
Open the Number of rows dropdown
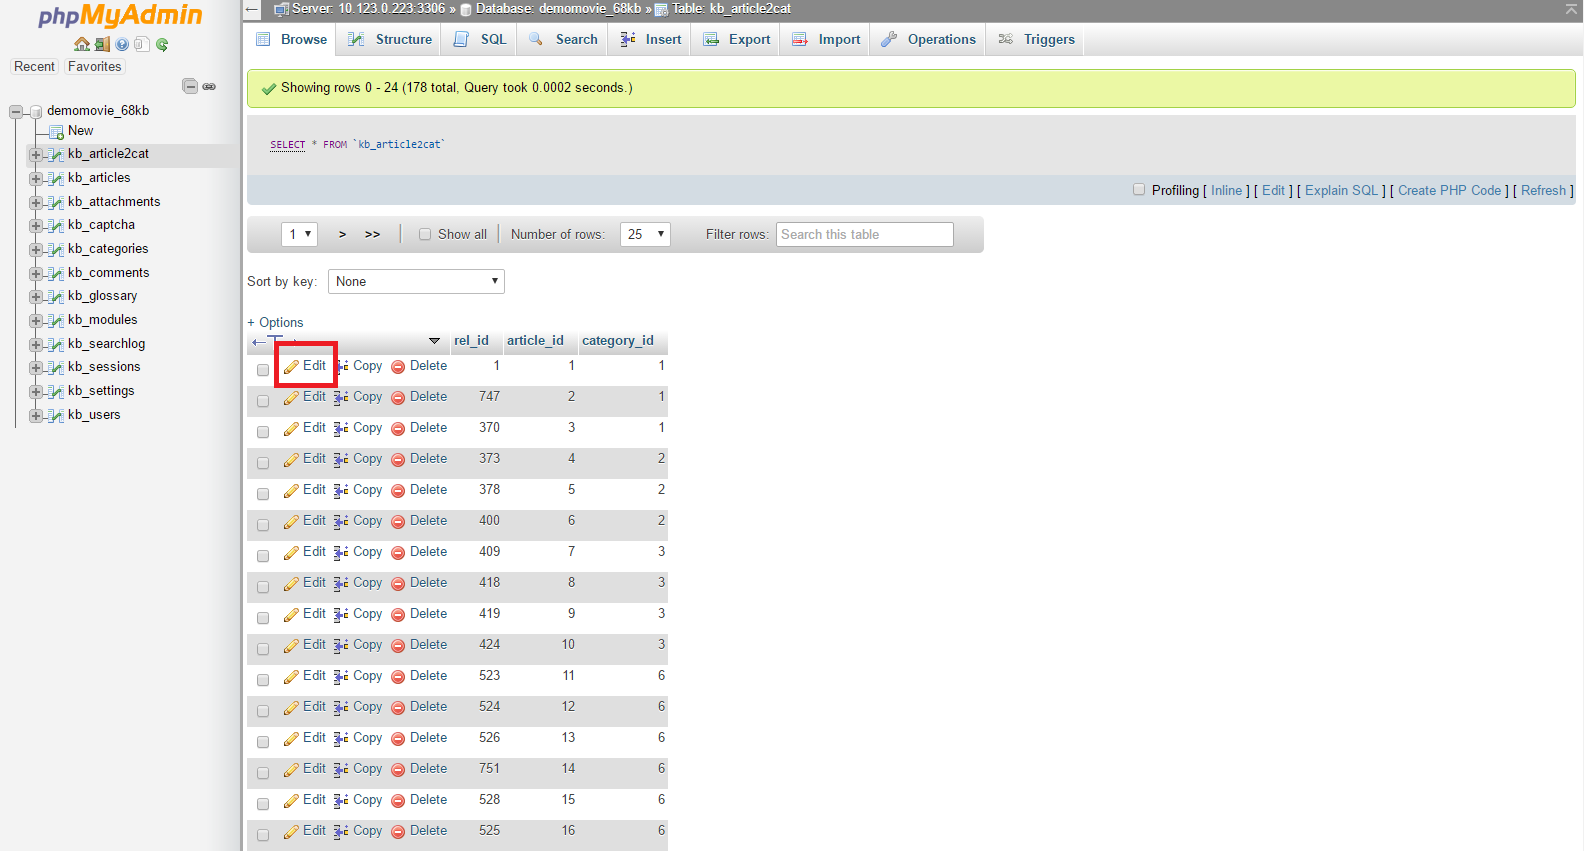coord(645,234)
